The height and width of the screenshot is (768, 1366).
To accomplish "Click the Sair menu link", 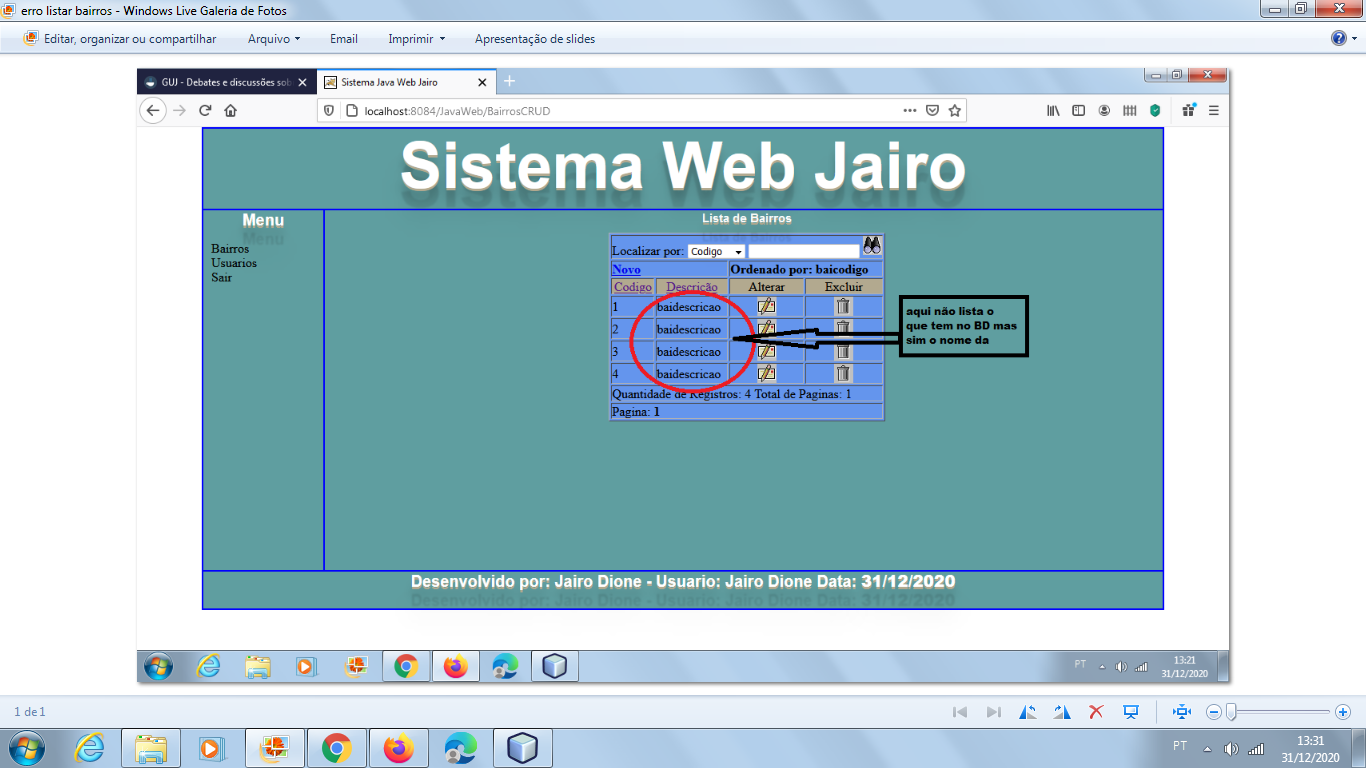I will coord(221,277).
